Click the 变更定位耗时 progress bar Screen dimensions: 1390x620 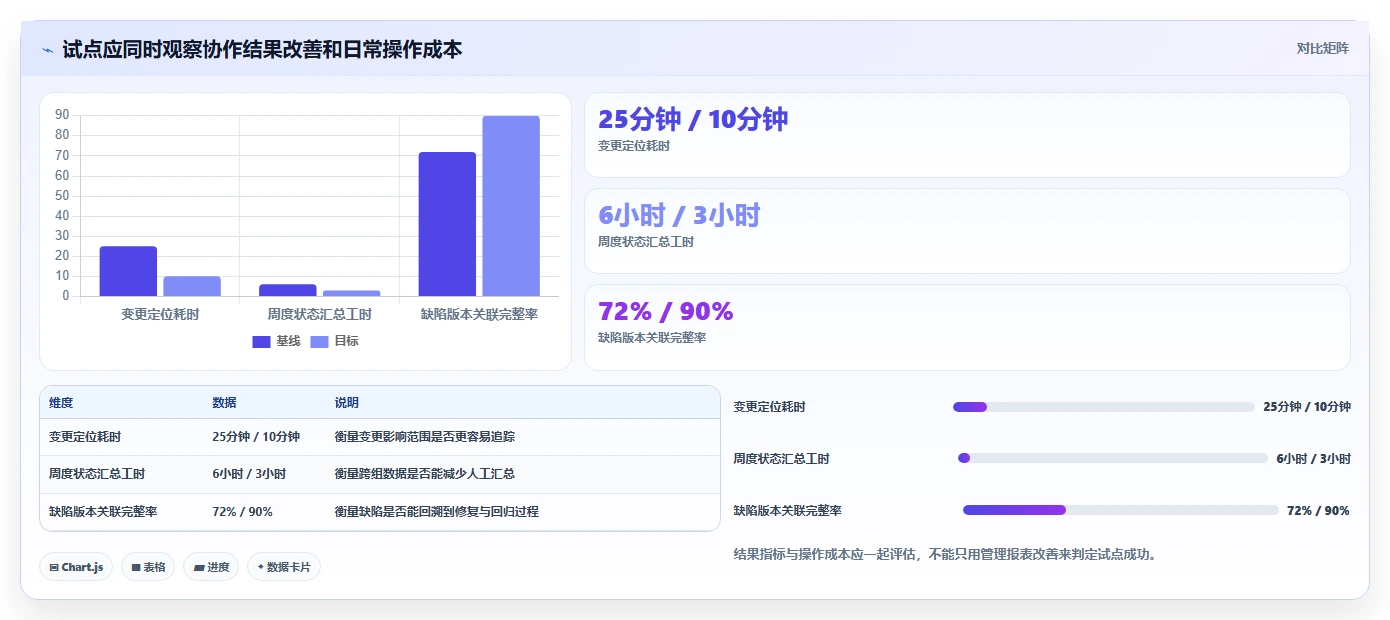[x=1103, y=407]
